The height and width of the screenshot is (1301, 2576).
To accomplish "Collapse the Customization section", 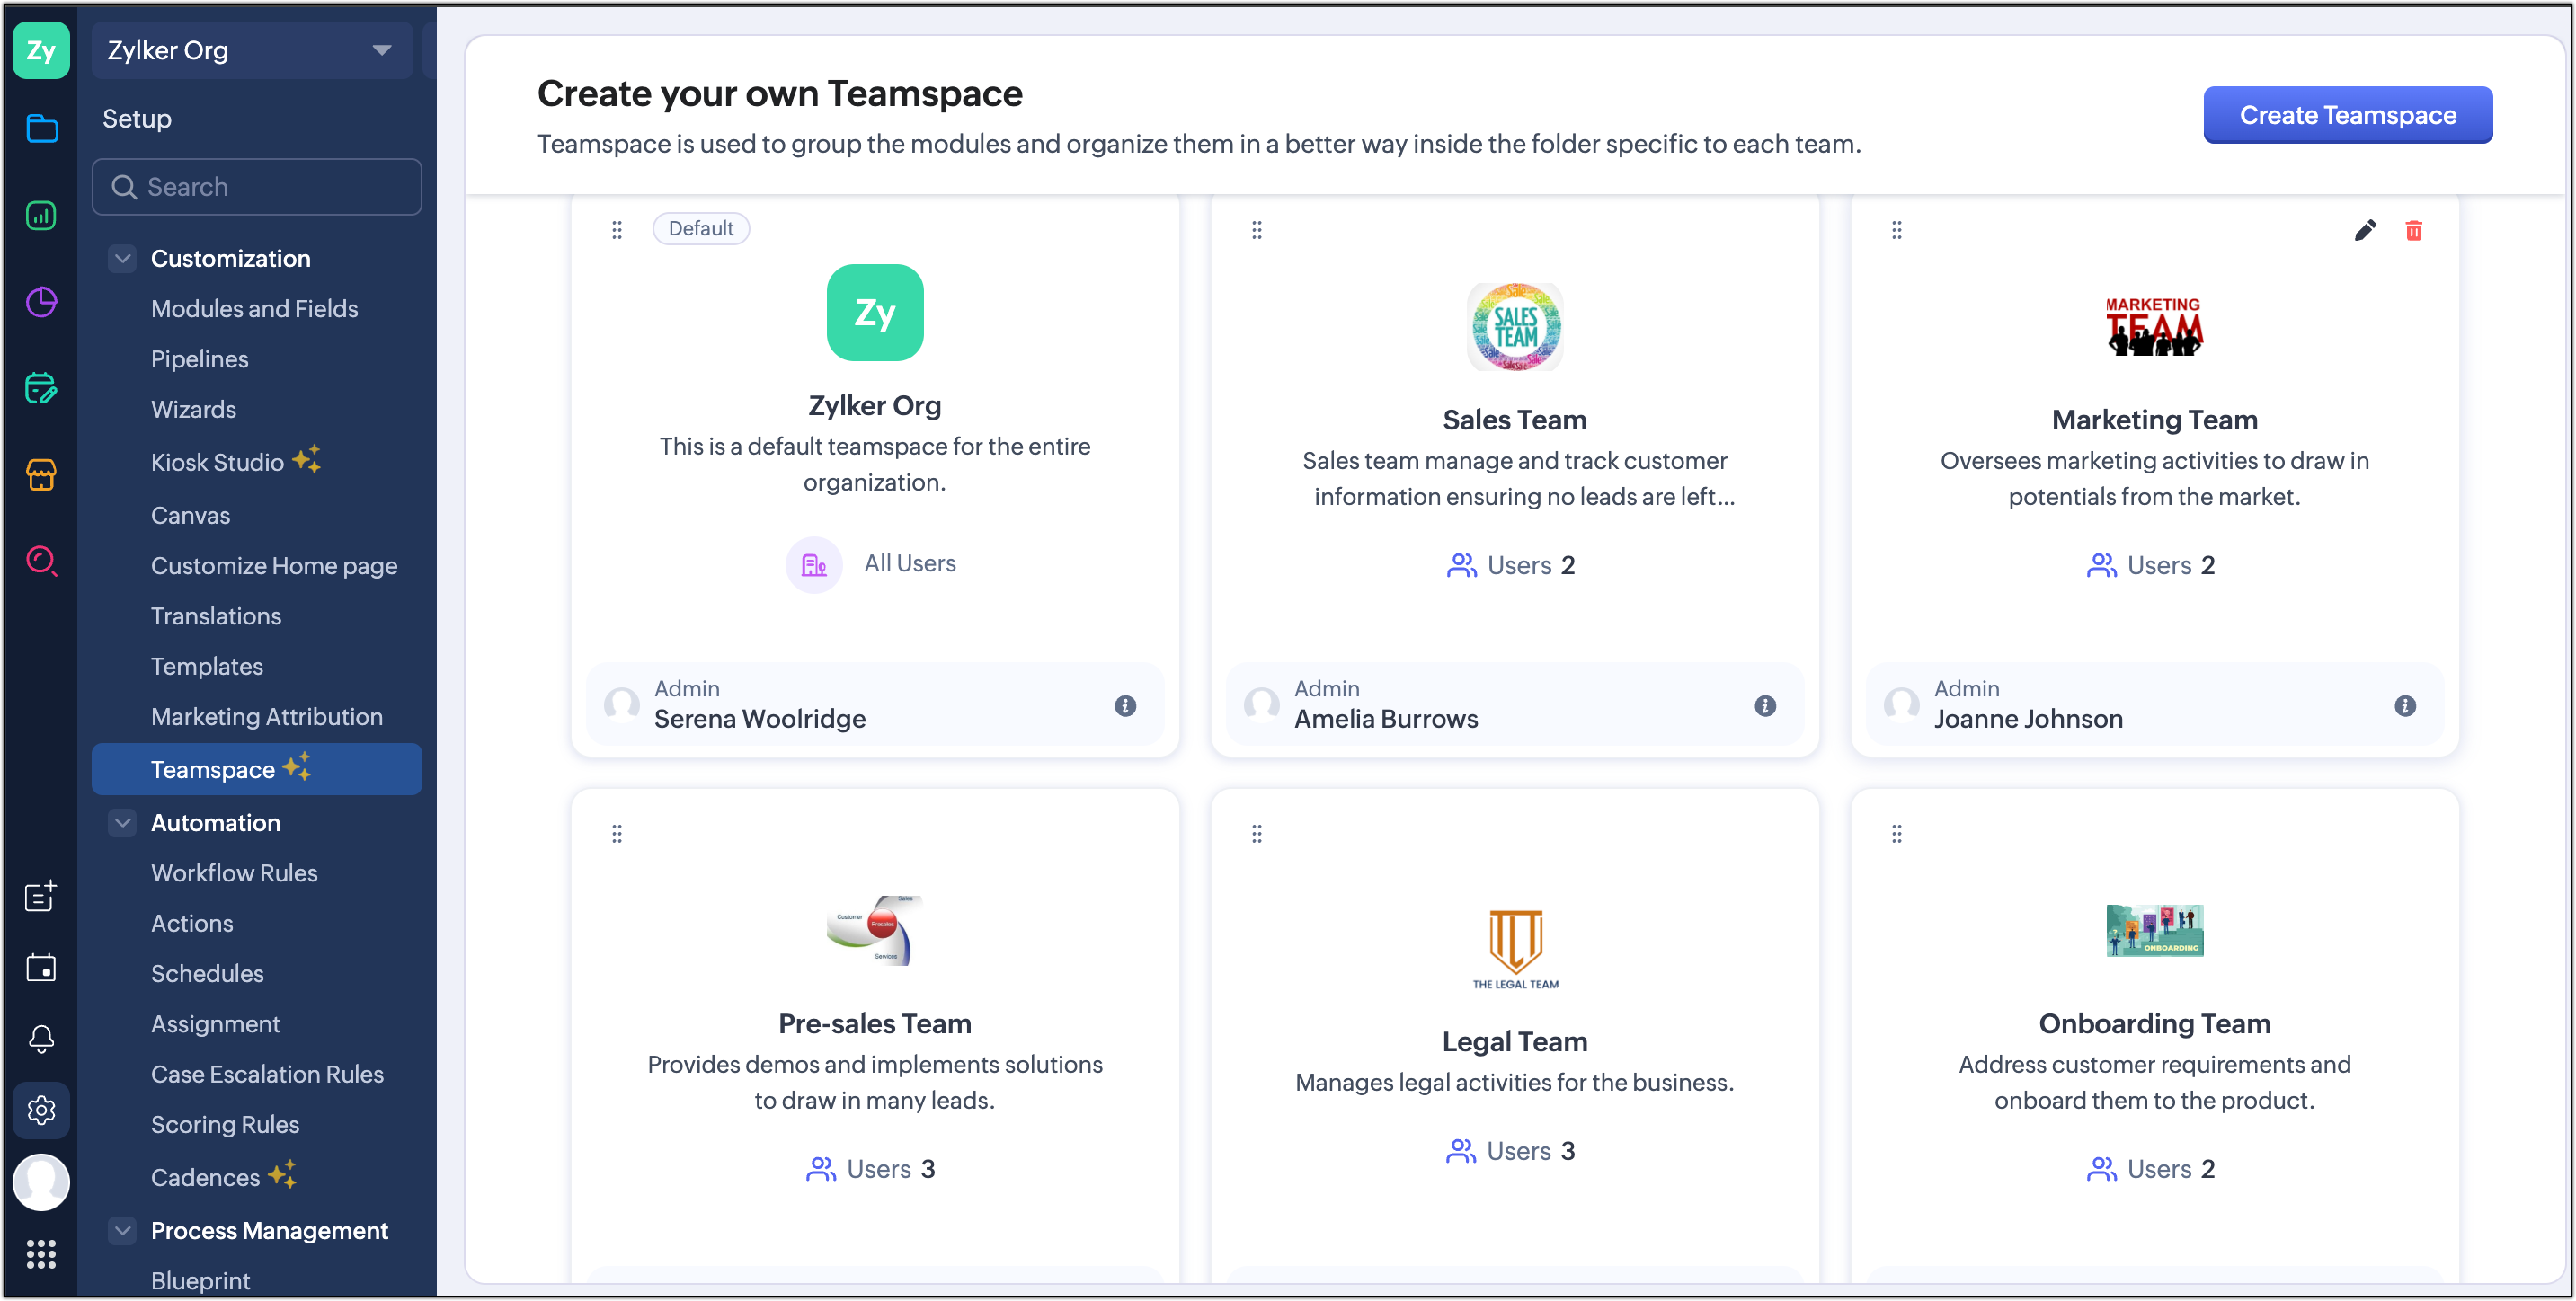I will (122, 259).
